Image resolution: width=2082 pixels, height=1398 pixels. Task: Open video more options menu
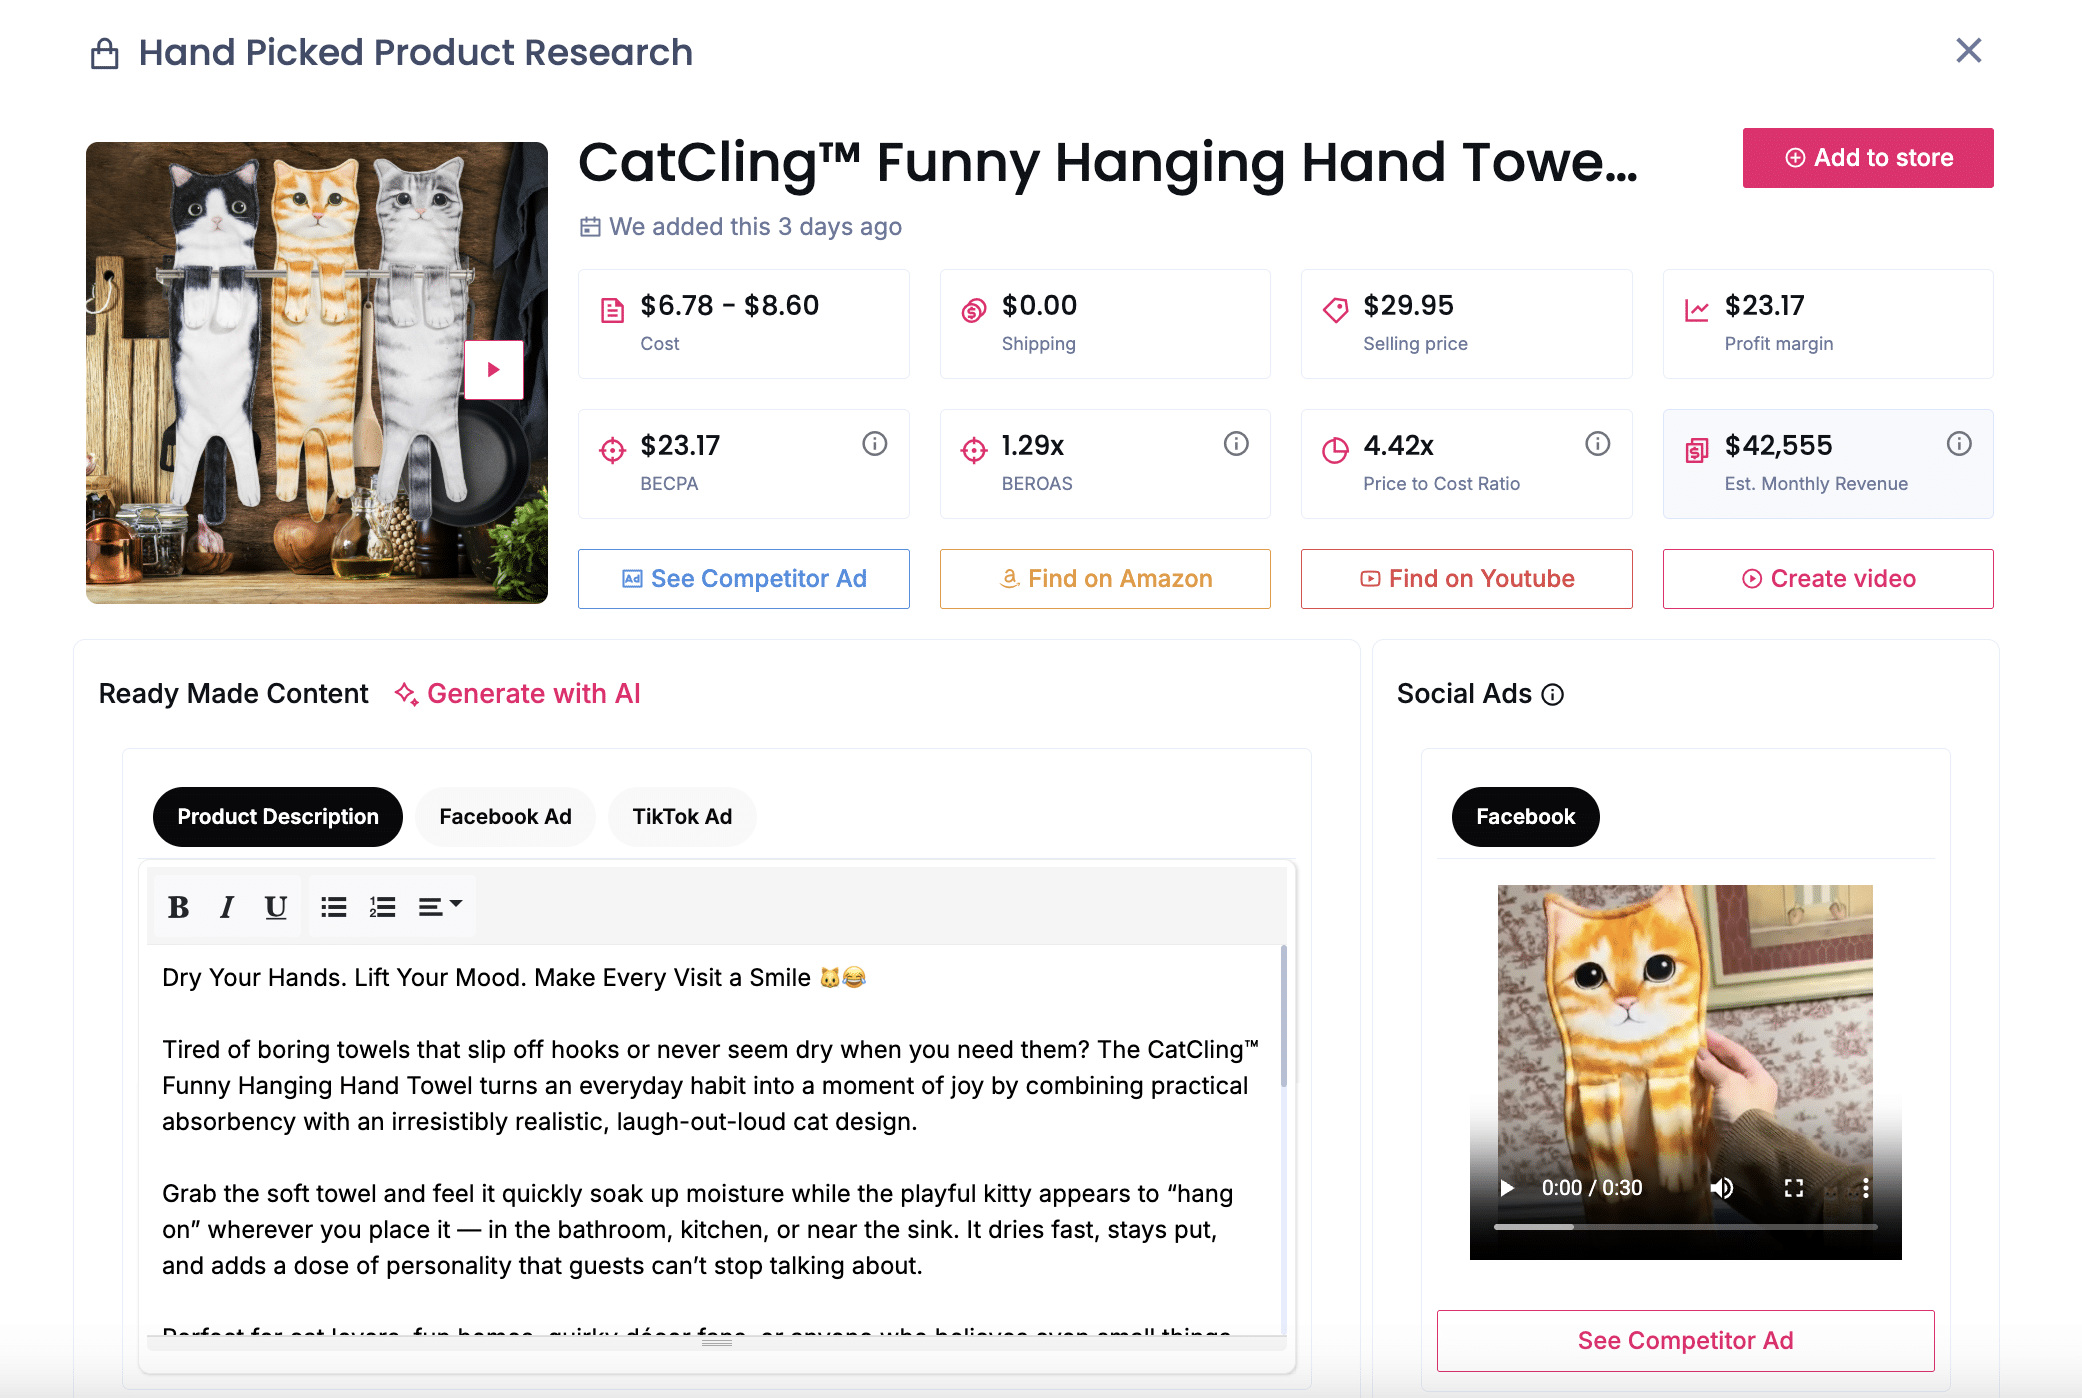coord(1865,1188)
